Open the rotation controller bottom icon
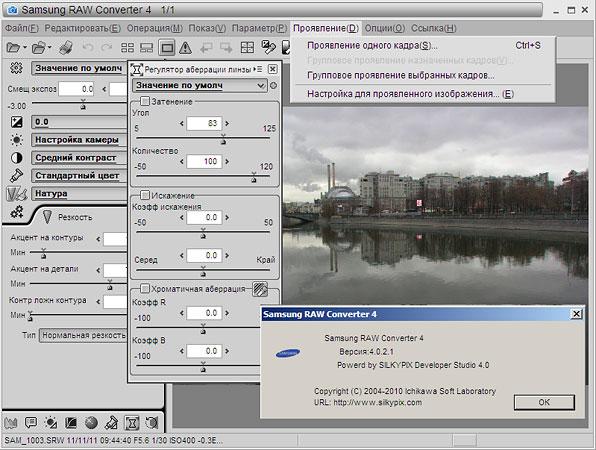The height and width of the screenshot is (450, 596). [152, 423]
